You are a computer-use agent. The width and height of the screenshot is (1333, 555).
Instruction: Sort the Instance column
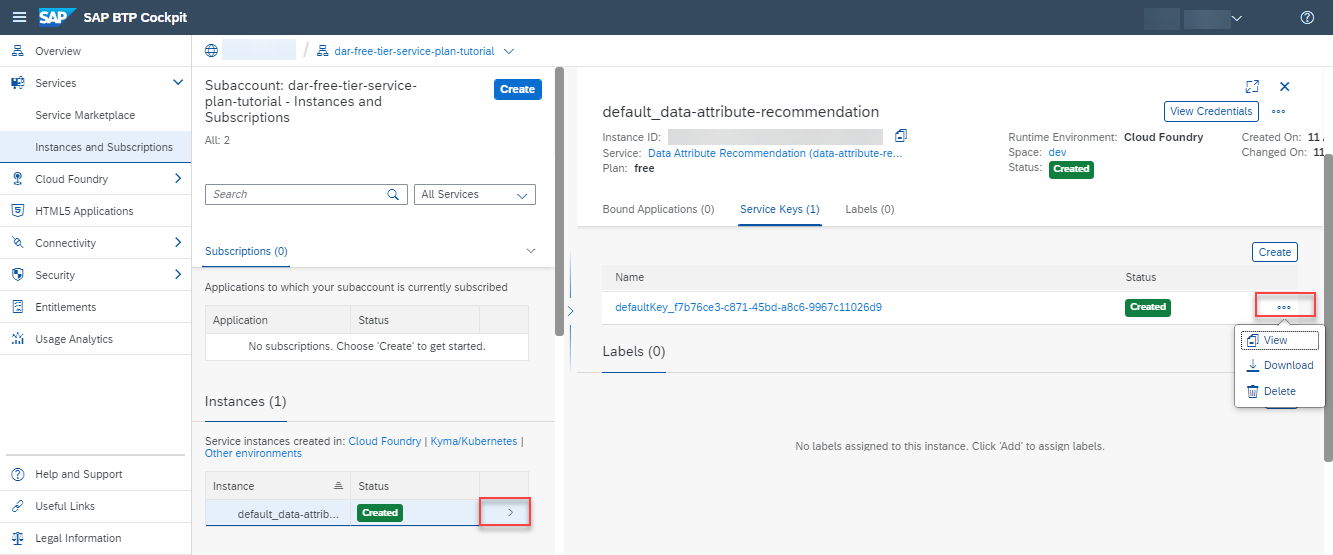(x=338, y=486)
